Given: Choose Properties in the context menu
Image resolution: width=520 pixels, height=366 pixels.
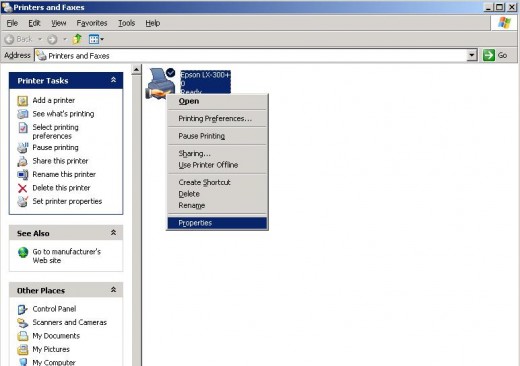Looking at the screenshot, I should tap(217, 223).
